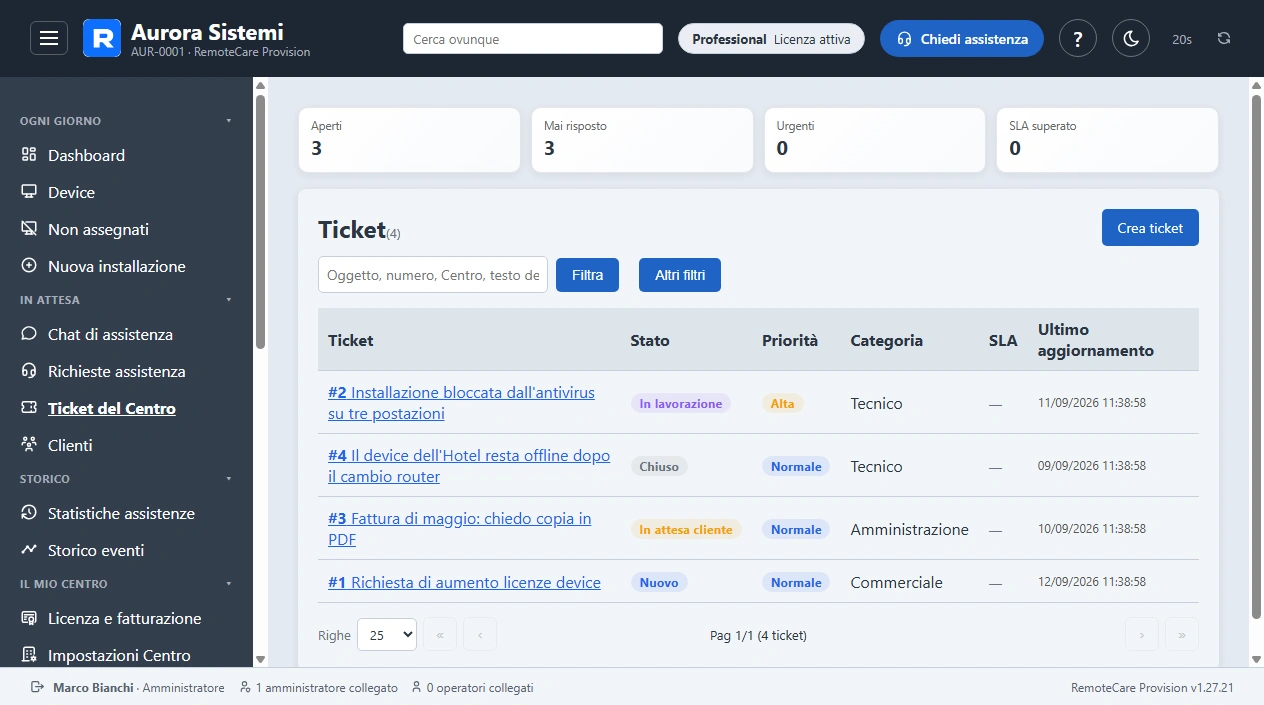Toggle dark mode with moon icon

coord(1131,39)
